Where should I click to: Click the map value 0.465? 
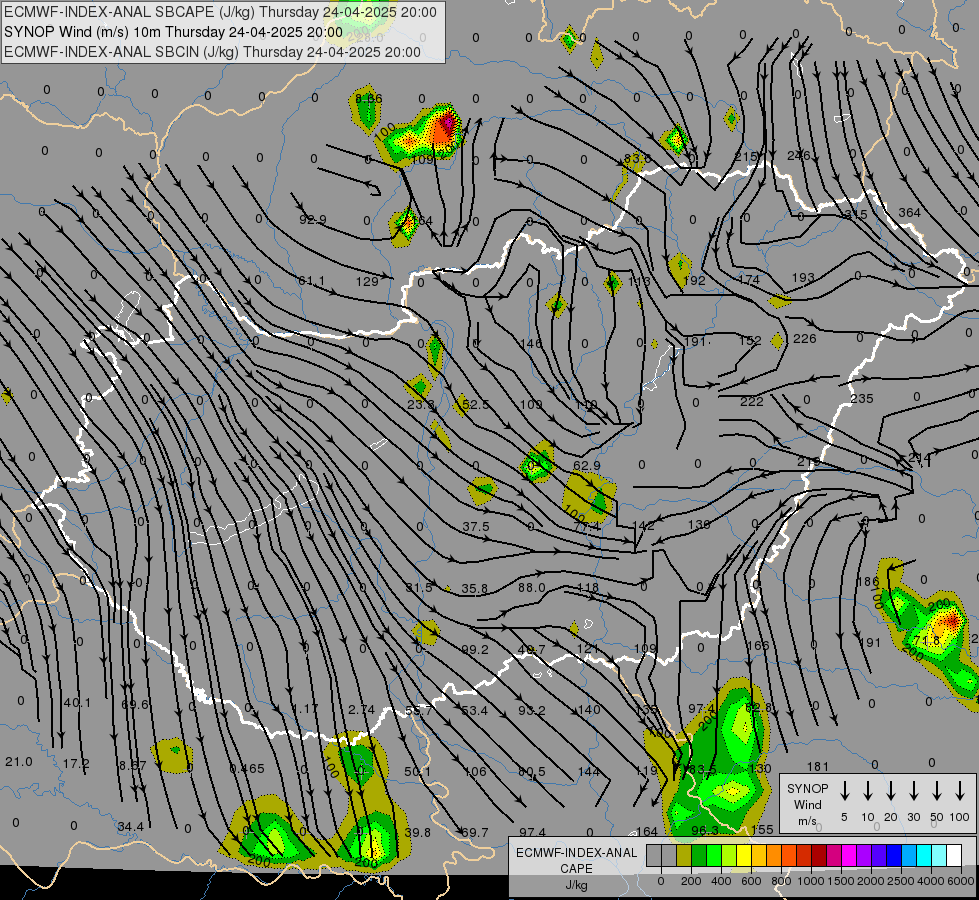pyautogui.click(x=247, y=769)
